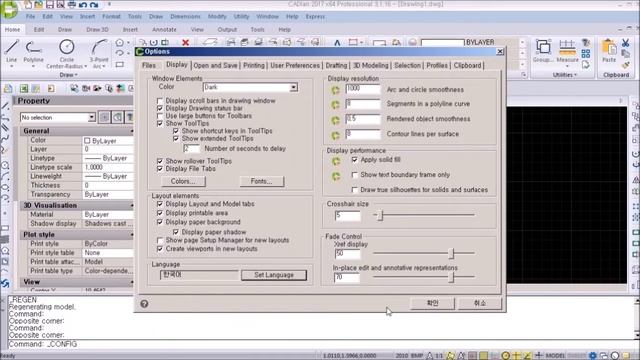Viewport: 640px width, 360px height.
Task: Click the icon beside Arc and circle smoothness
Action: (x=336, y=90)
